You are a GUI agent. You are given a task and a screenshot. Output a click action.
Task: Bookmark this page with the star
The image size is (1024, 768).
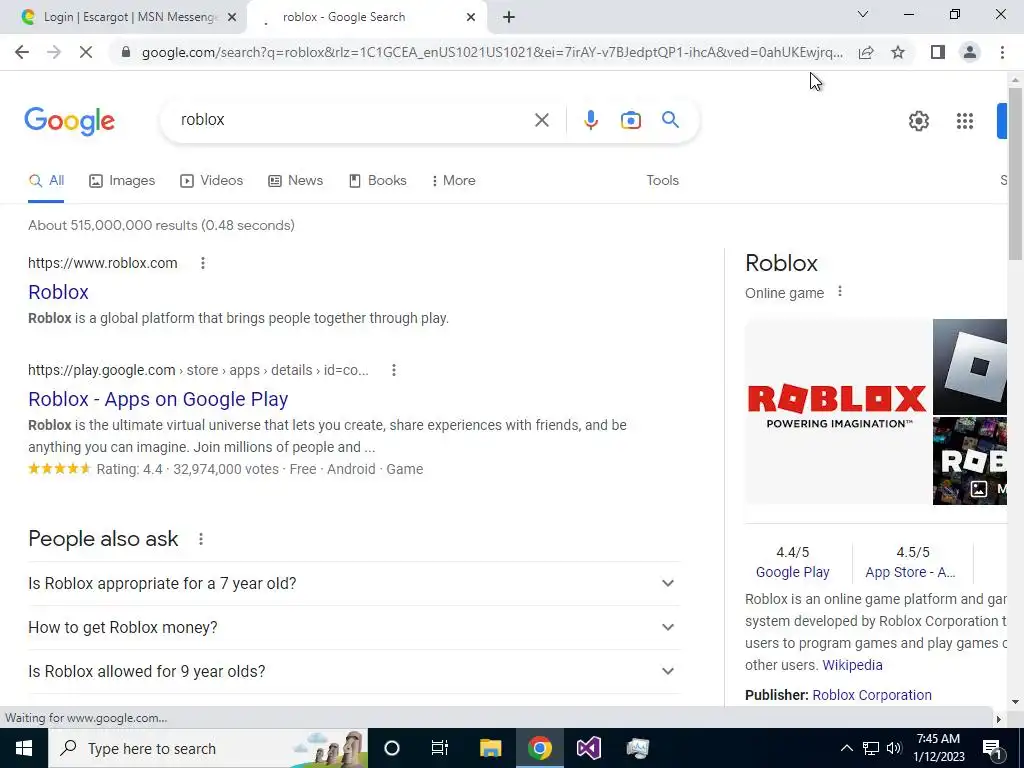pyautogui.click(x=898, y=52)
